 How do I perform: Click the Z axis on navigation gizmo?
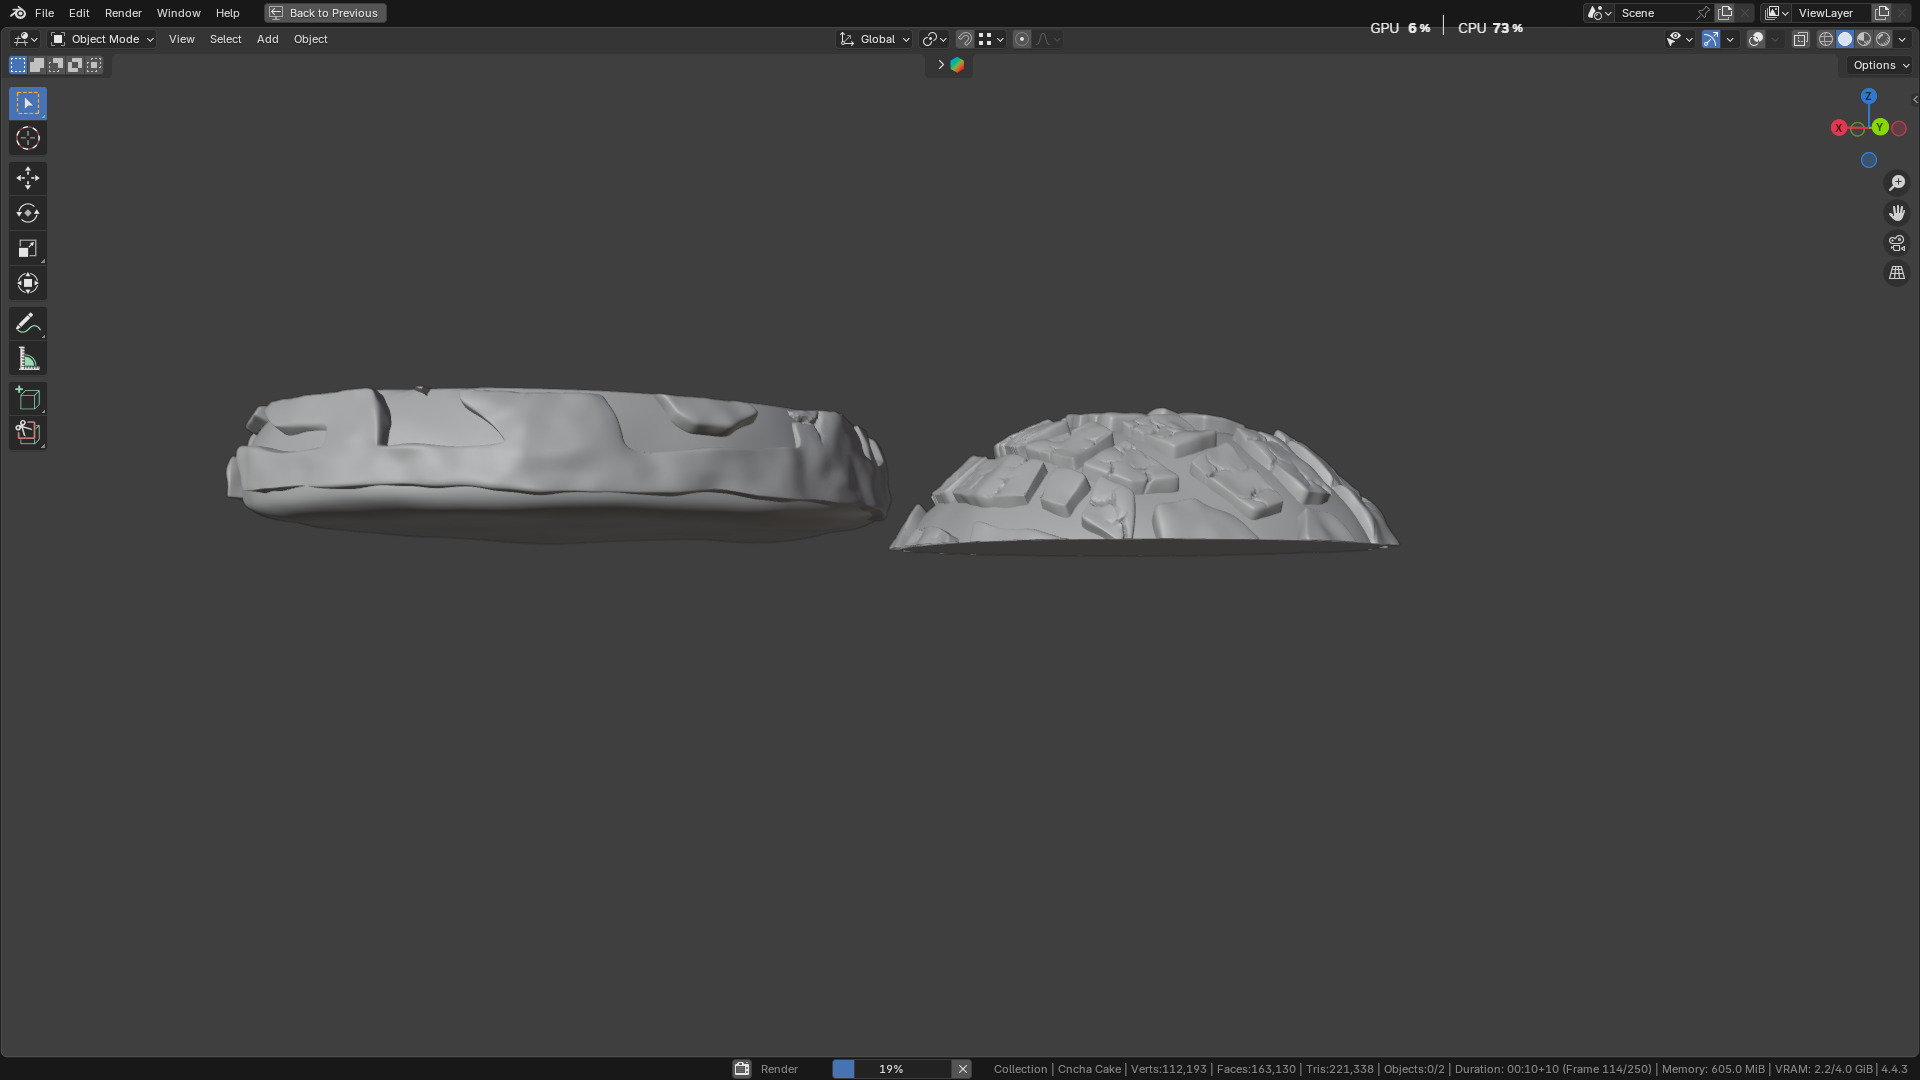click(1868, 96)
